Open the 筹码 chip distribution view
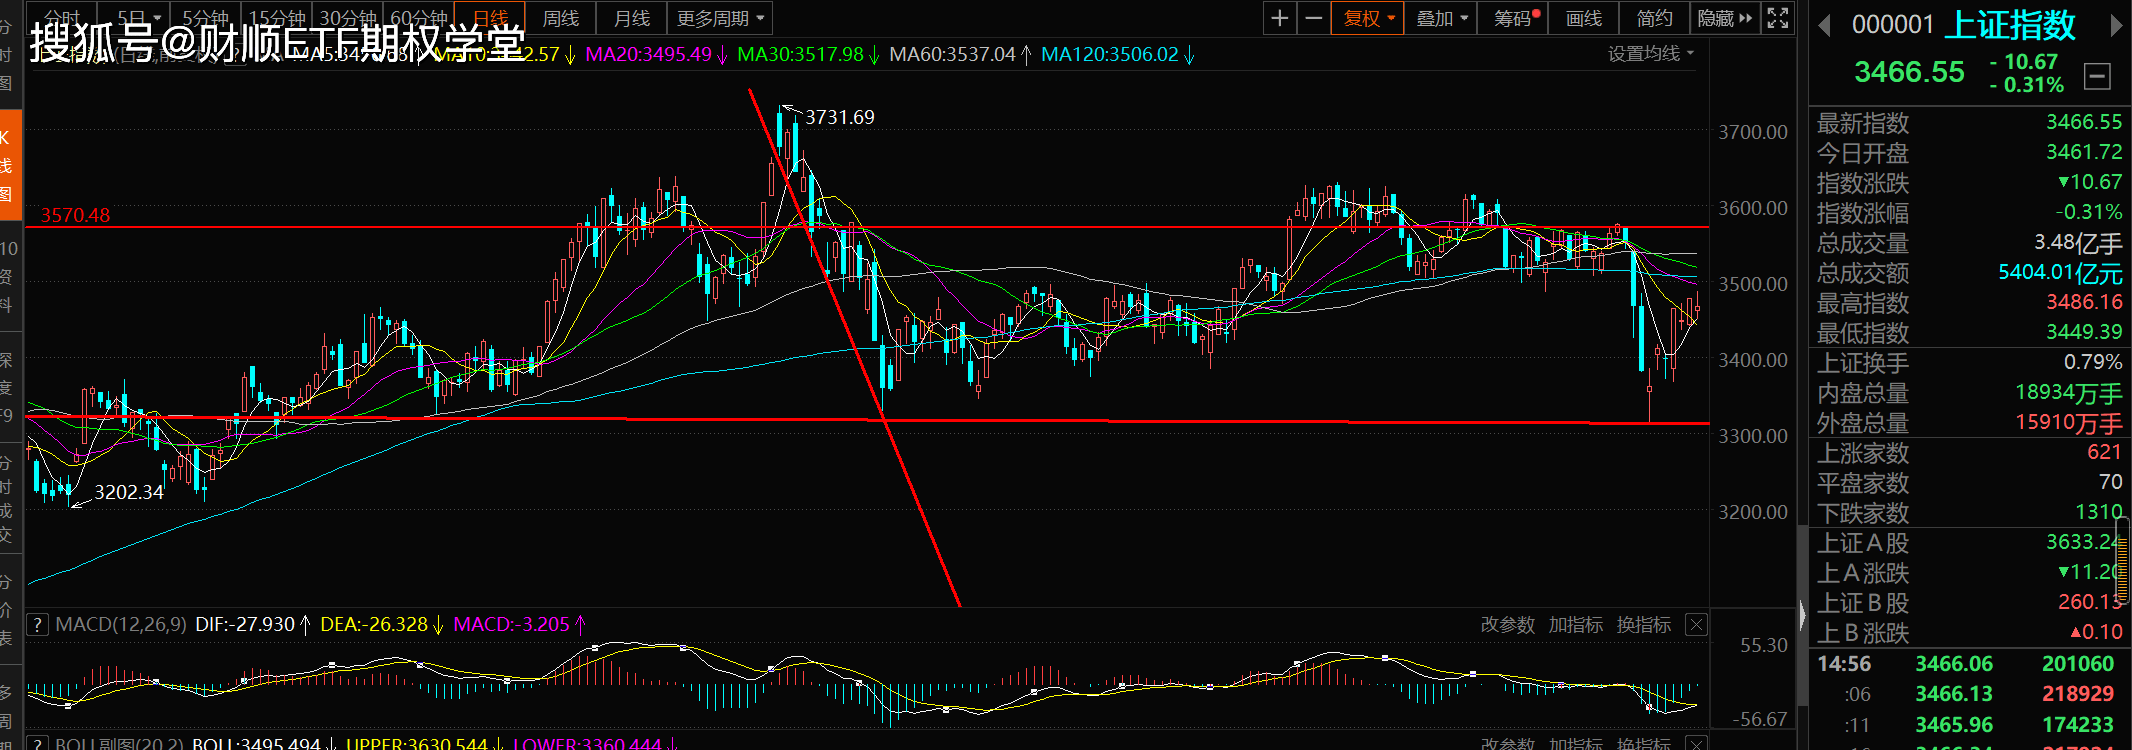 [x=1513, y=18]
